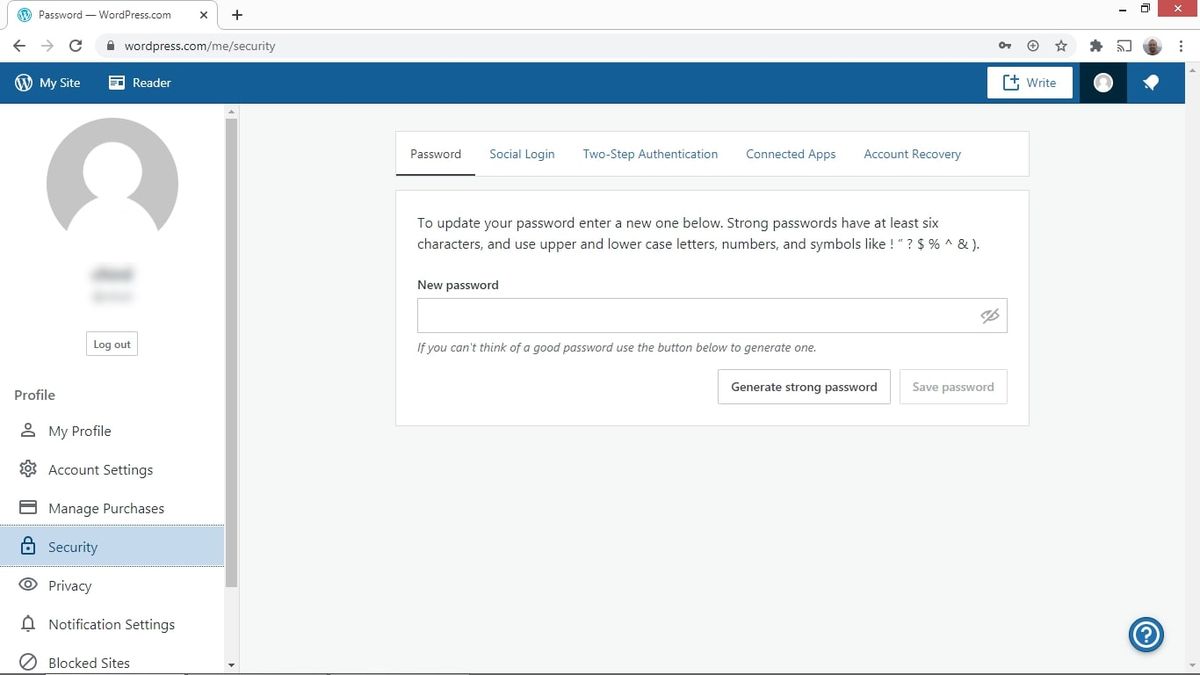Switch to Two-Step Authentication tab
The width and height of the screenshot is (1200, 675).
pyautogui.click(x=650, y=153)
